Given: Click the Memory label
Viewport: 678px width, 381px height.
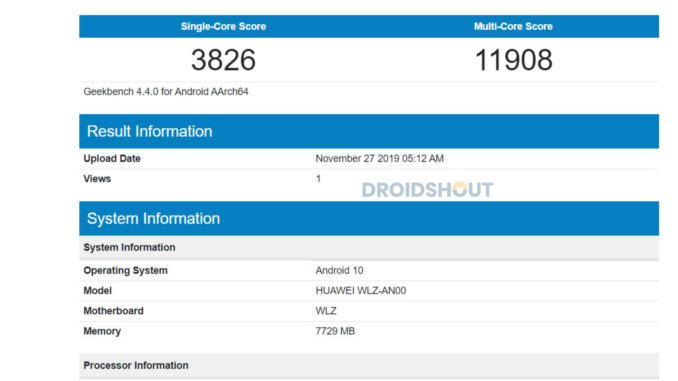Looking at the screenshot, I should point(102,331).
